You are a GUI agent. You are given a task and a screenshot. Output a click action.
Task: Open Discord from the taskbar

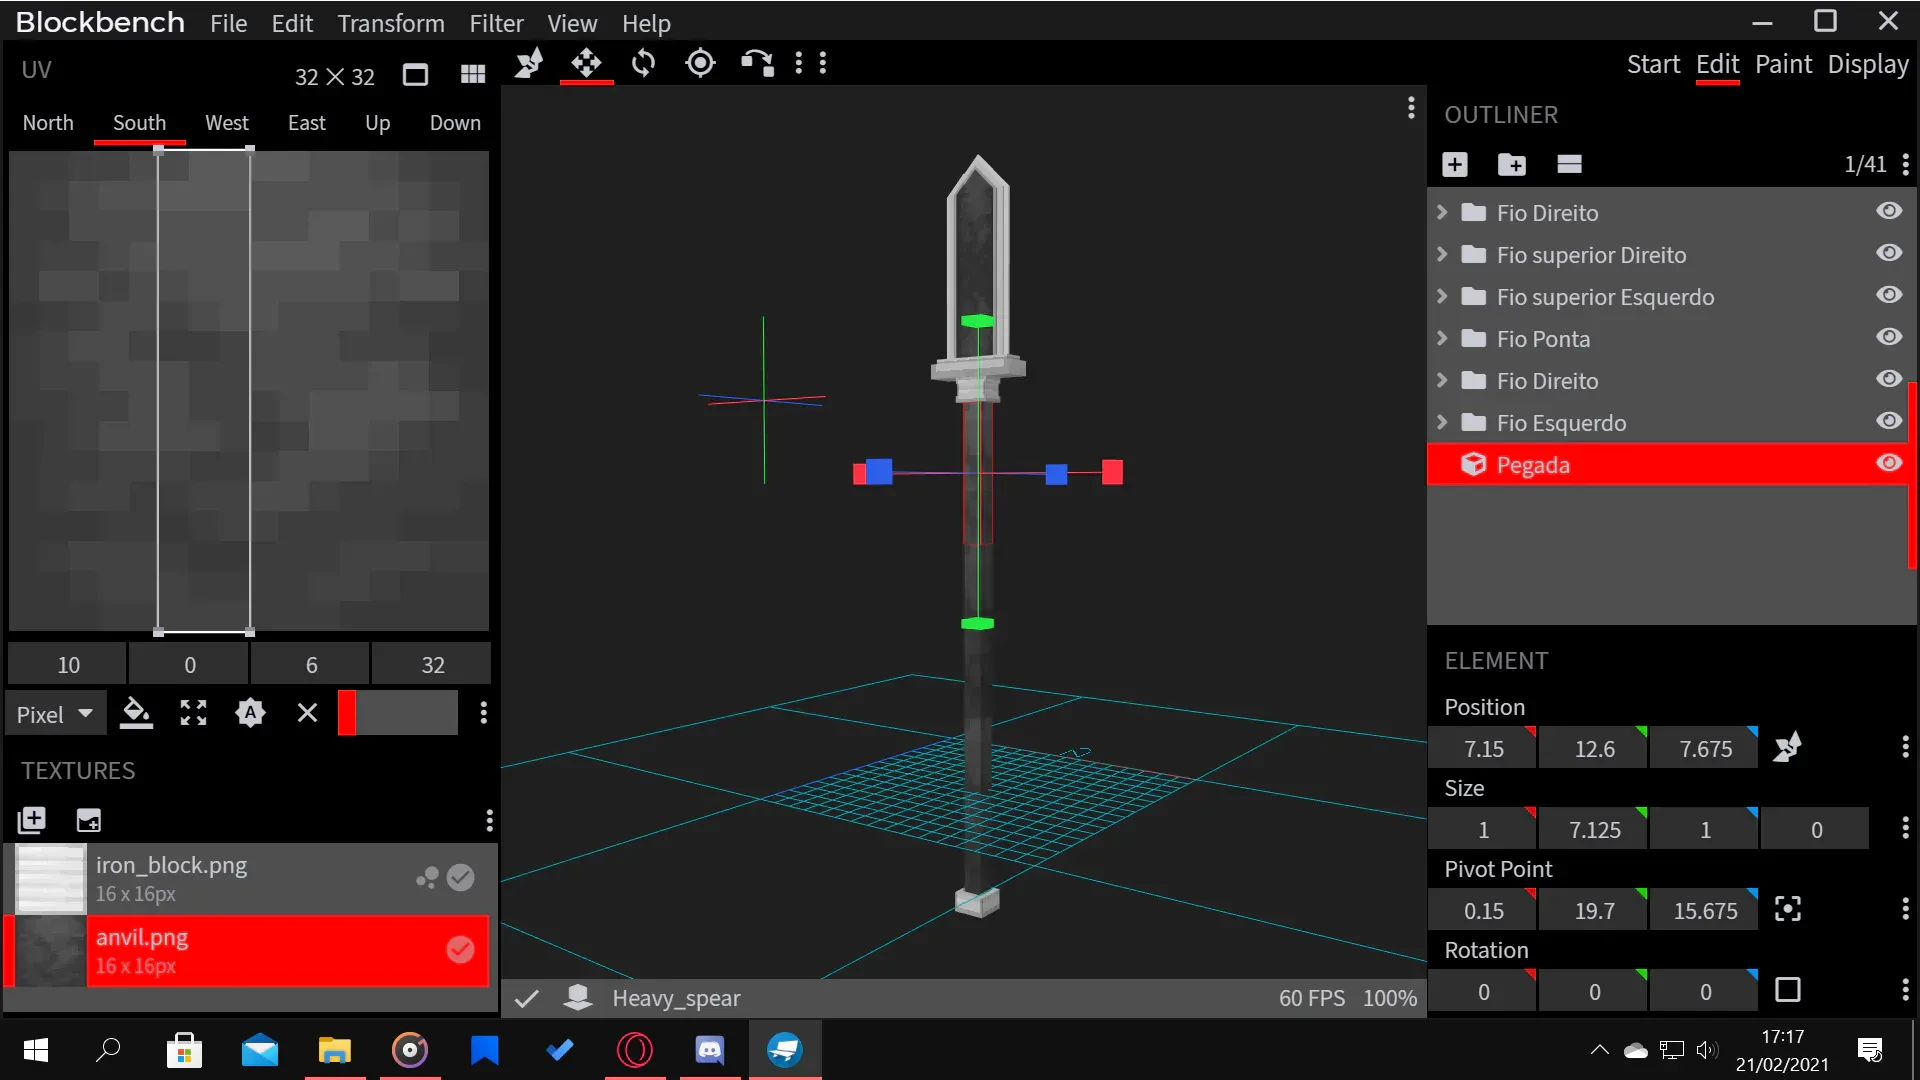[710, 1049]
